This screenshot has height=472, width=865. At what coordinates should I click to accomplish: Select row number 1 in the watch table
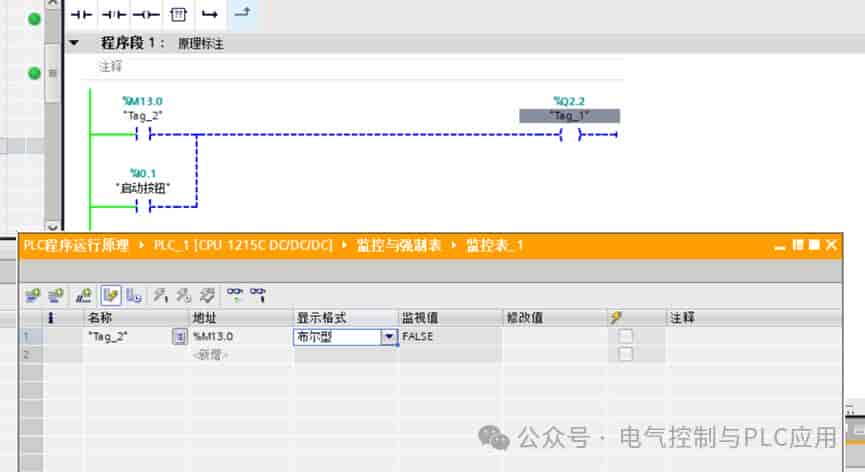[x=31, y=336]
